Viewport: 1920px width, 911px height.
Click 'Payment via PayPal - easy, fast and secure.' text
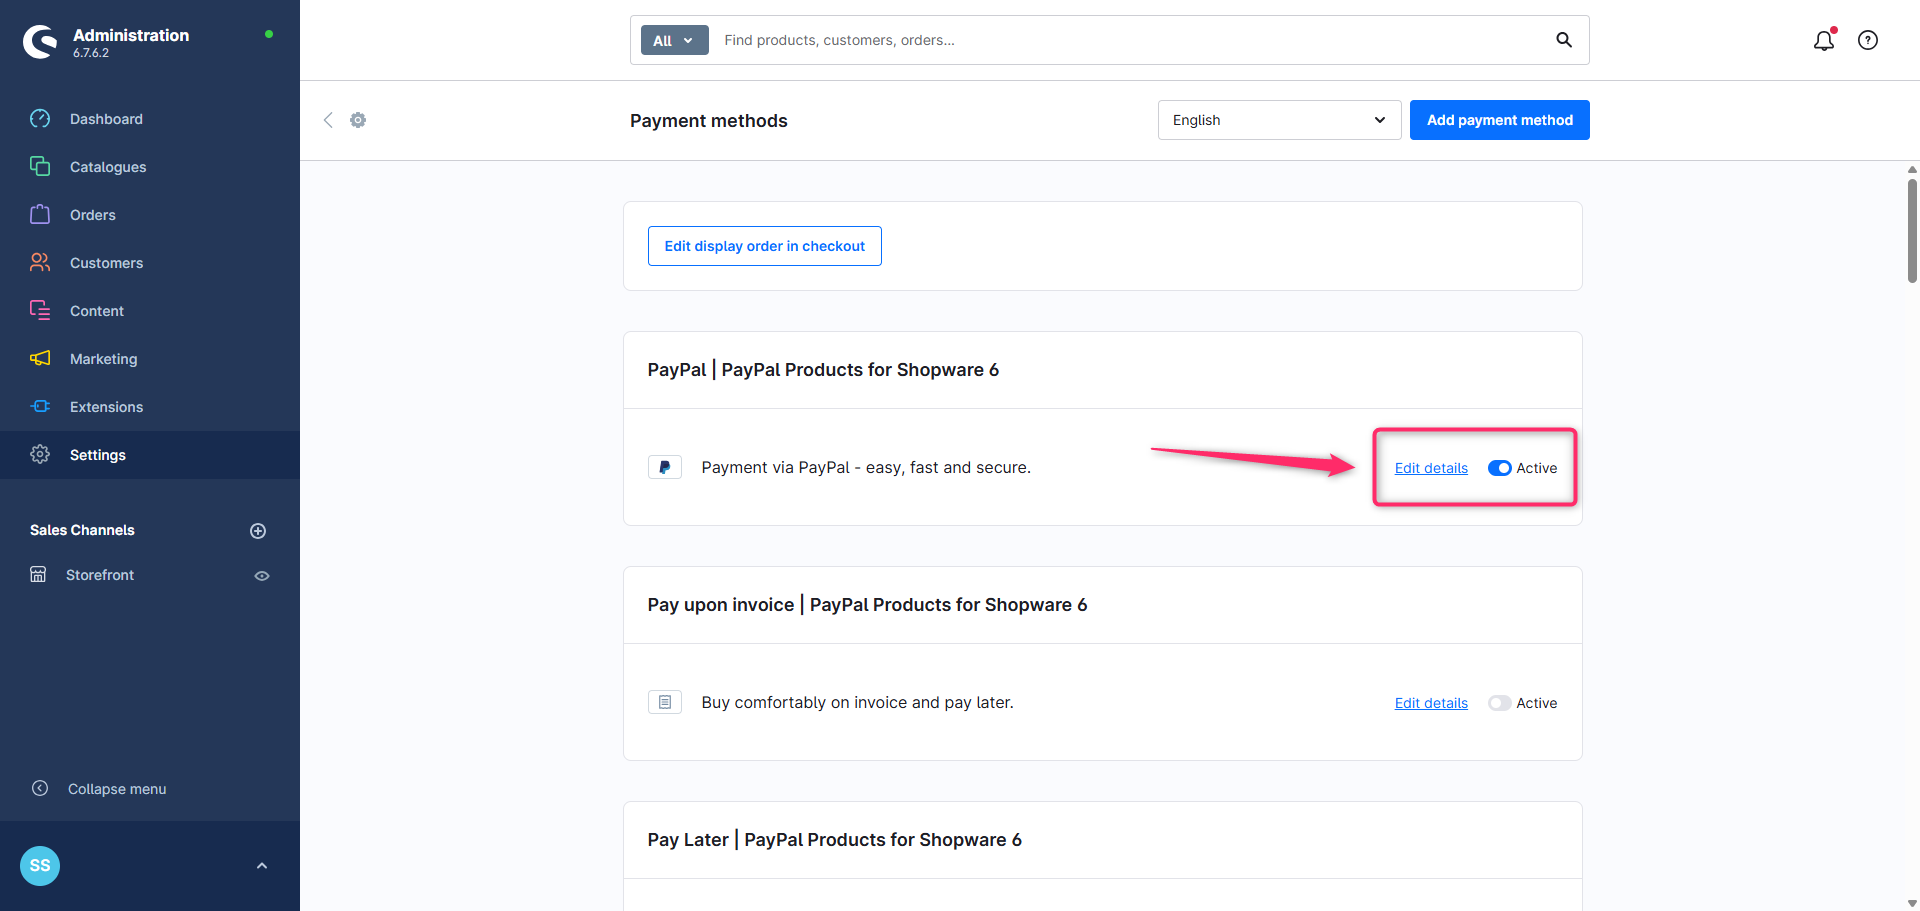point(866,467)
